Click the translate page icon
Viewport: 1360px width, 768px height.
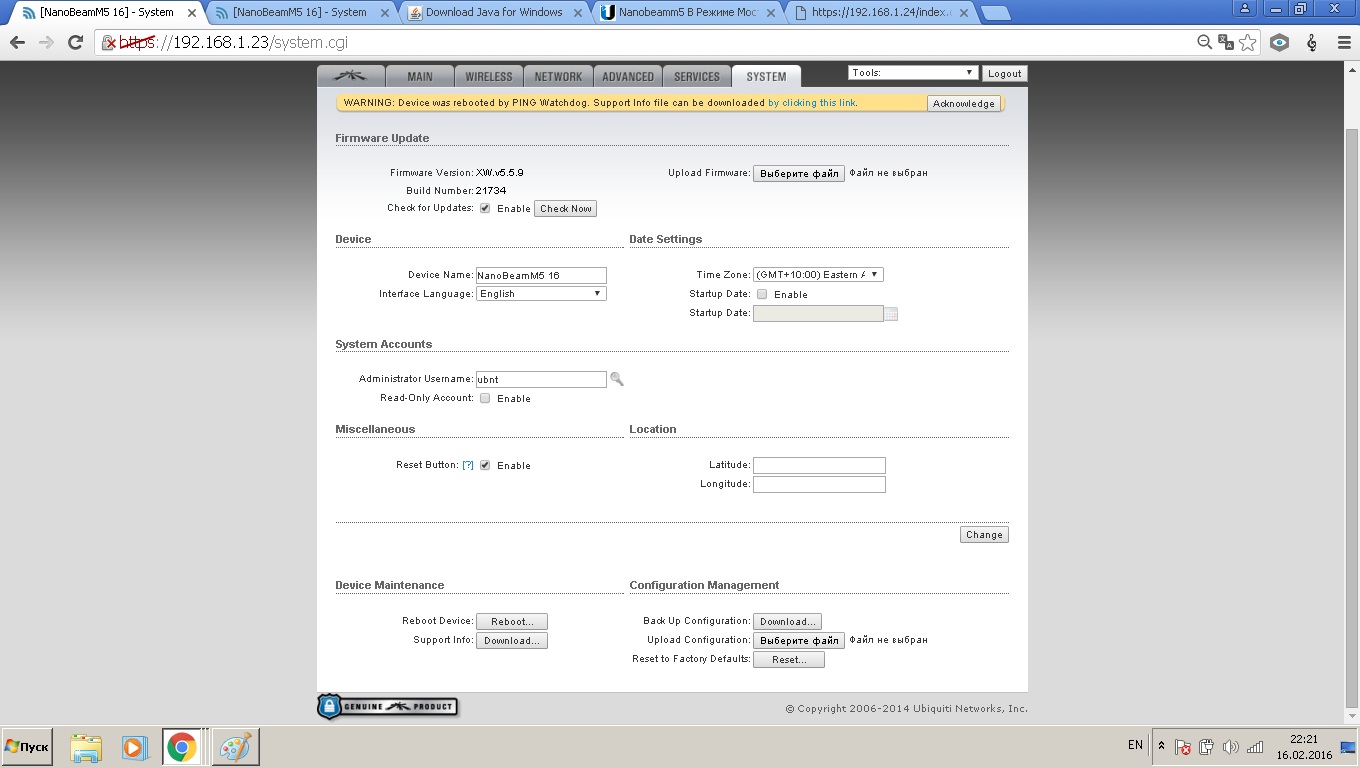pos(1226,43)
